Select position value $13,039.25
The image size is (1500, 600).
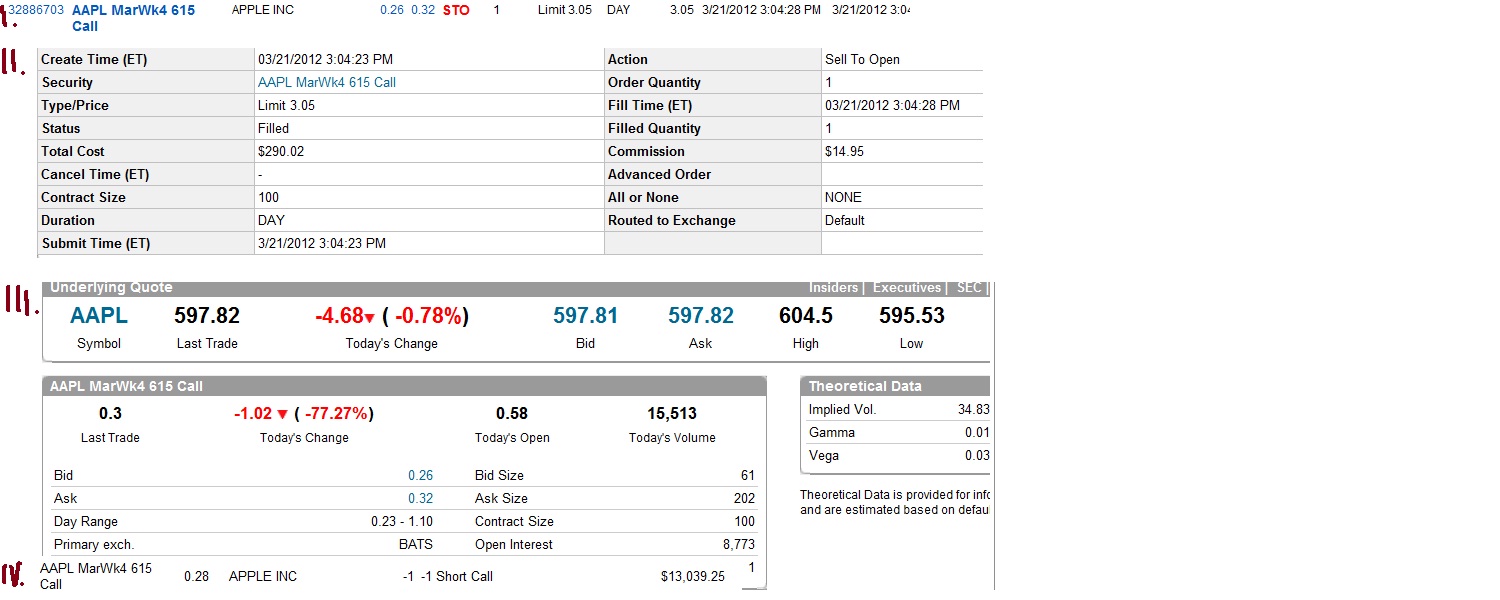click(x=693, y=577)
